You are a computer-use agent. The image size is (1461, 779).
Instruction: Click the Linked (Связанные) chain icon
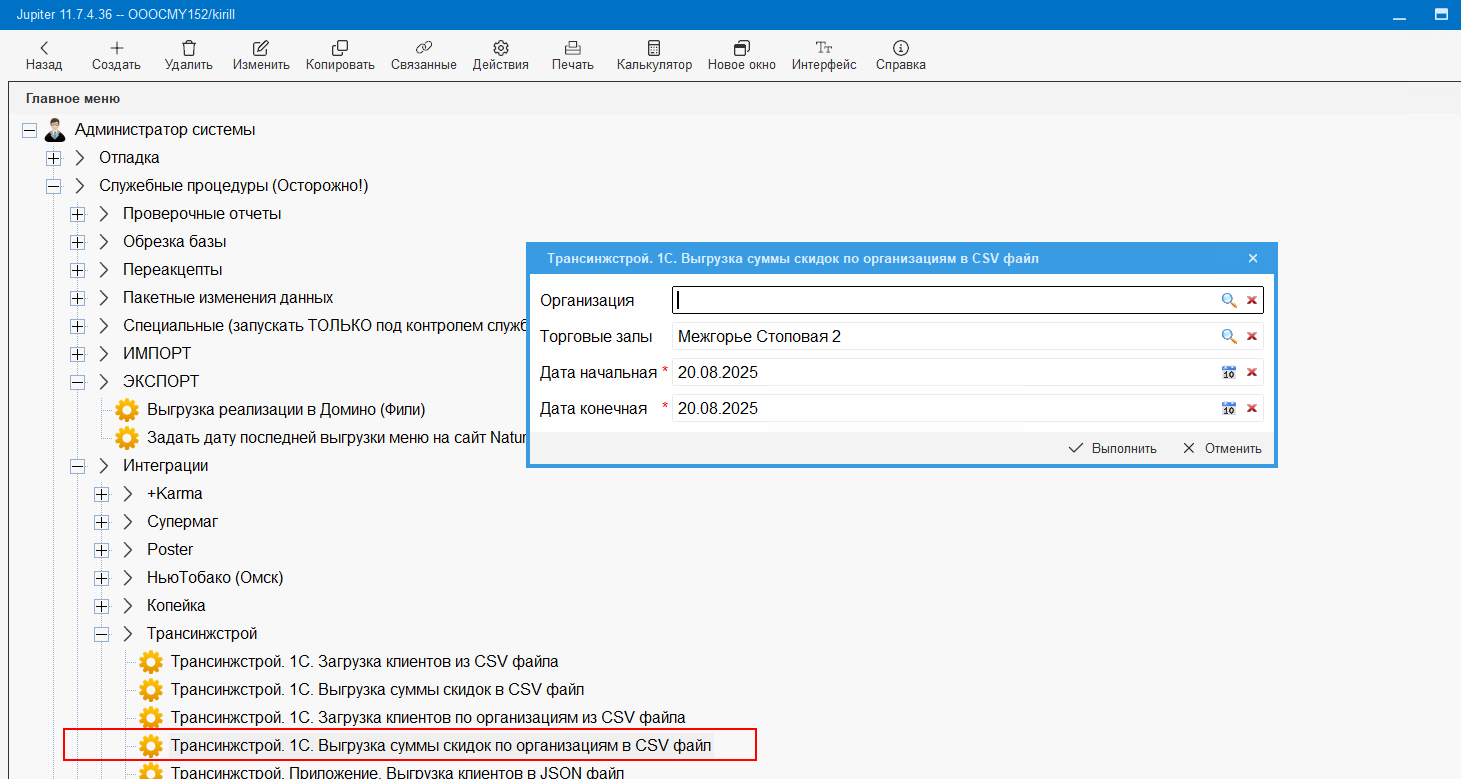pos(422,48)
